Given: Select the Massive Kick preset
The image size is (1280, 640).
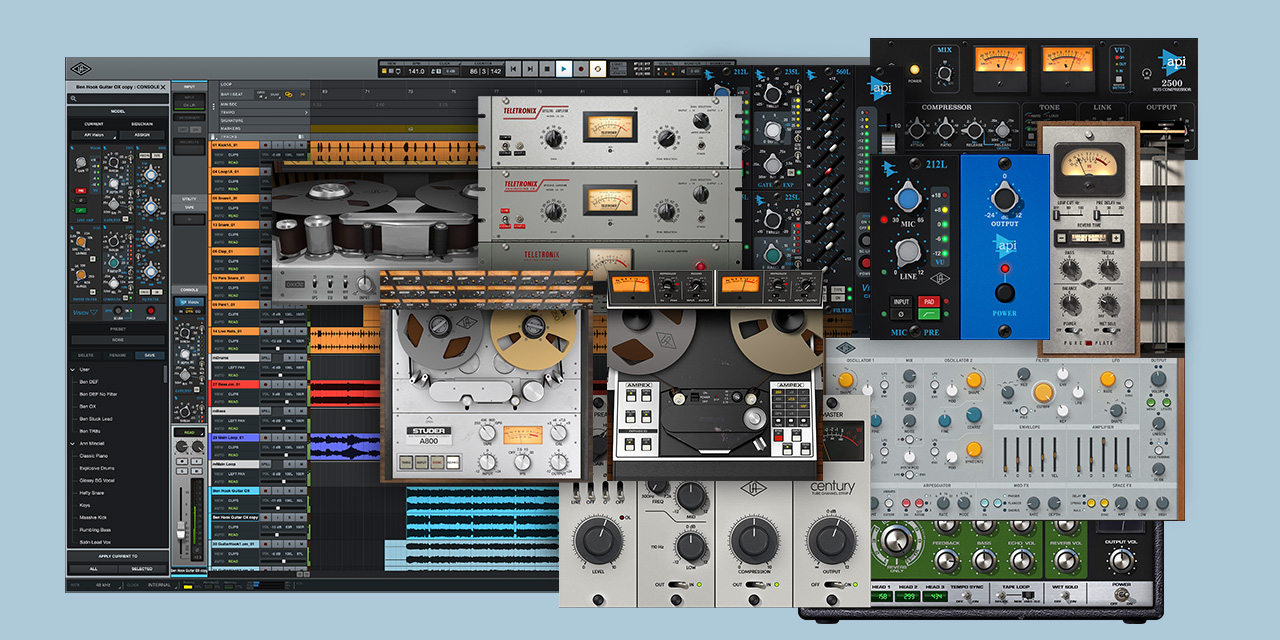Looking at the screenshot, I should tap(95, 516).
